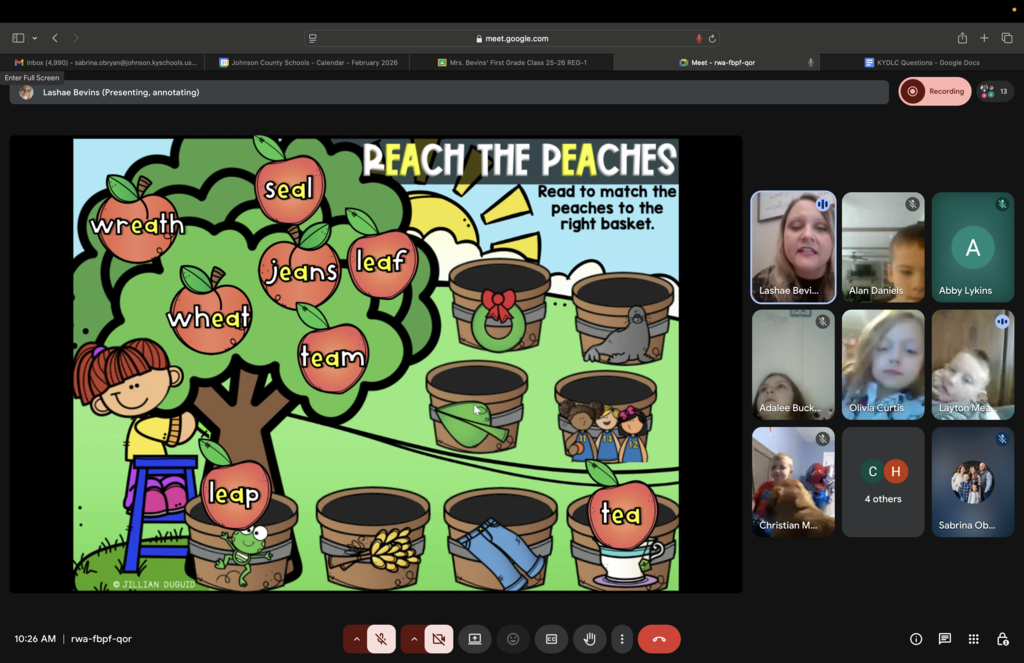Screen dimensions: 1024x663
Task: Open the chat with everyone panel
Action: pos(945,639)
